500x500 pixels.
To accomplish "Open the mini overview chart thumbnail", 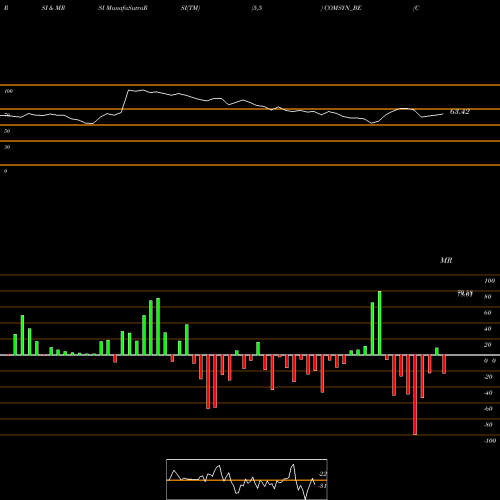I will (247, 479).
